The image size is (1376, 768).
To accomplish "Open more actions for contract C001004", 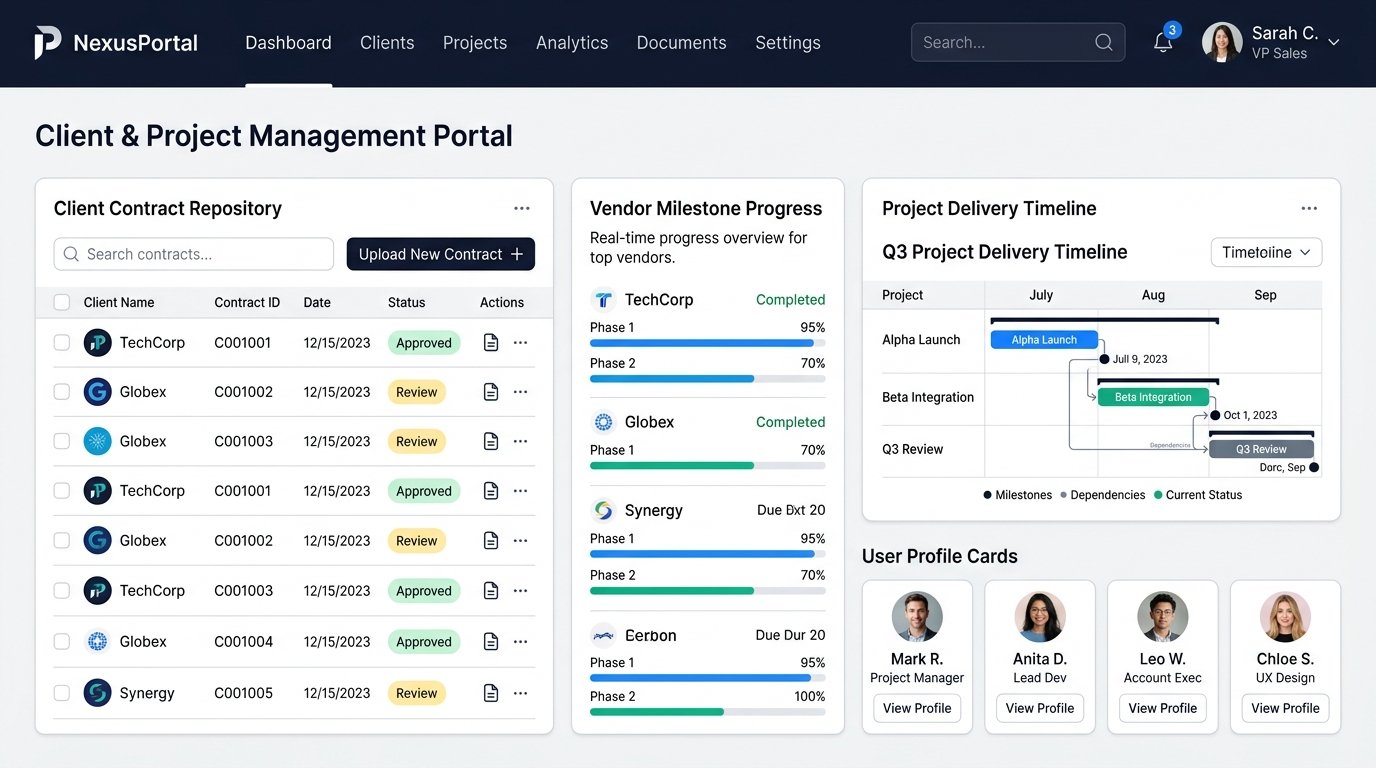I will coord(520,641).
